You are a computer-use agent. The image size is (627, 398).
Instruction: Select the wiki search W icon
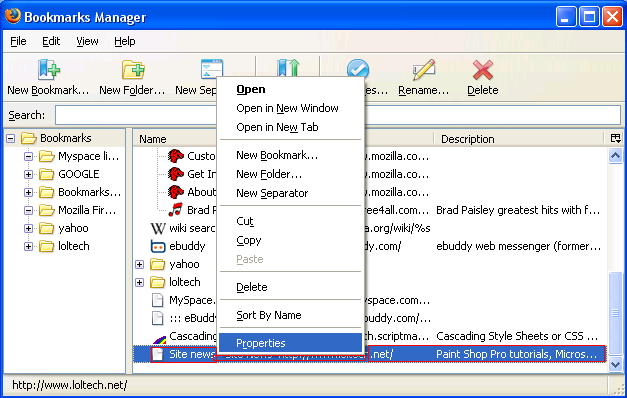click(x=158, y=228)
